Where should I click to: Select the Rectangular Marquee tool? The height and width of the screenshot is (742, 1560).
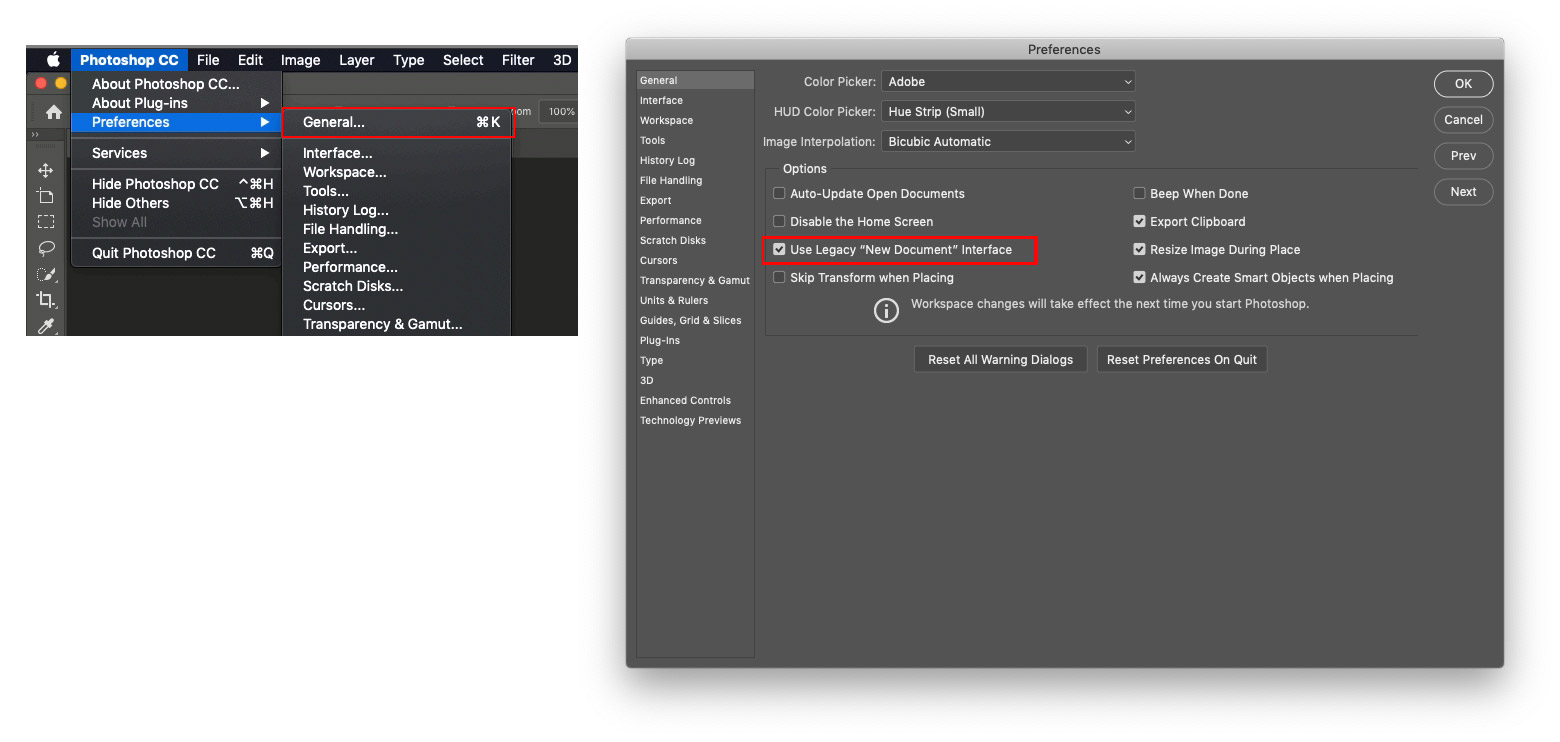point(46,222)
